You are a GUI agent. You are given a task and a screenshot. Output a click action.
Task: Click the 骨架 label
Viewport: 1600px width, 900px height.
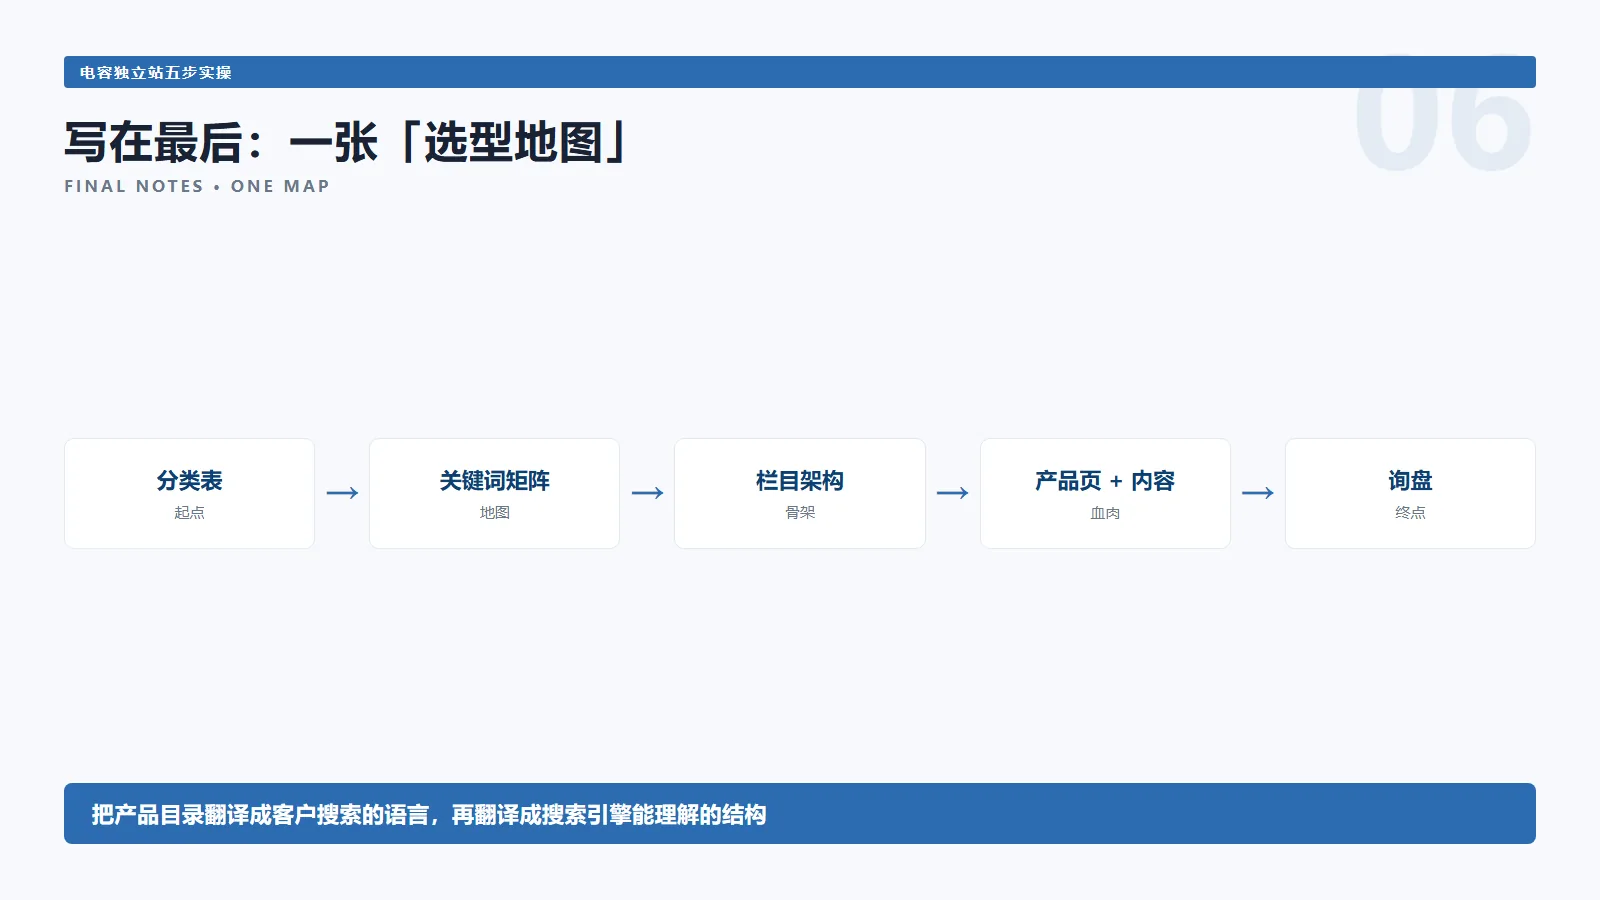pyautogui.click(x=800, y=513)
